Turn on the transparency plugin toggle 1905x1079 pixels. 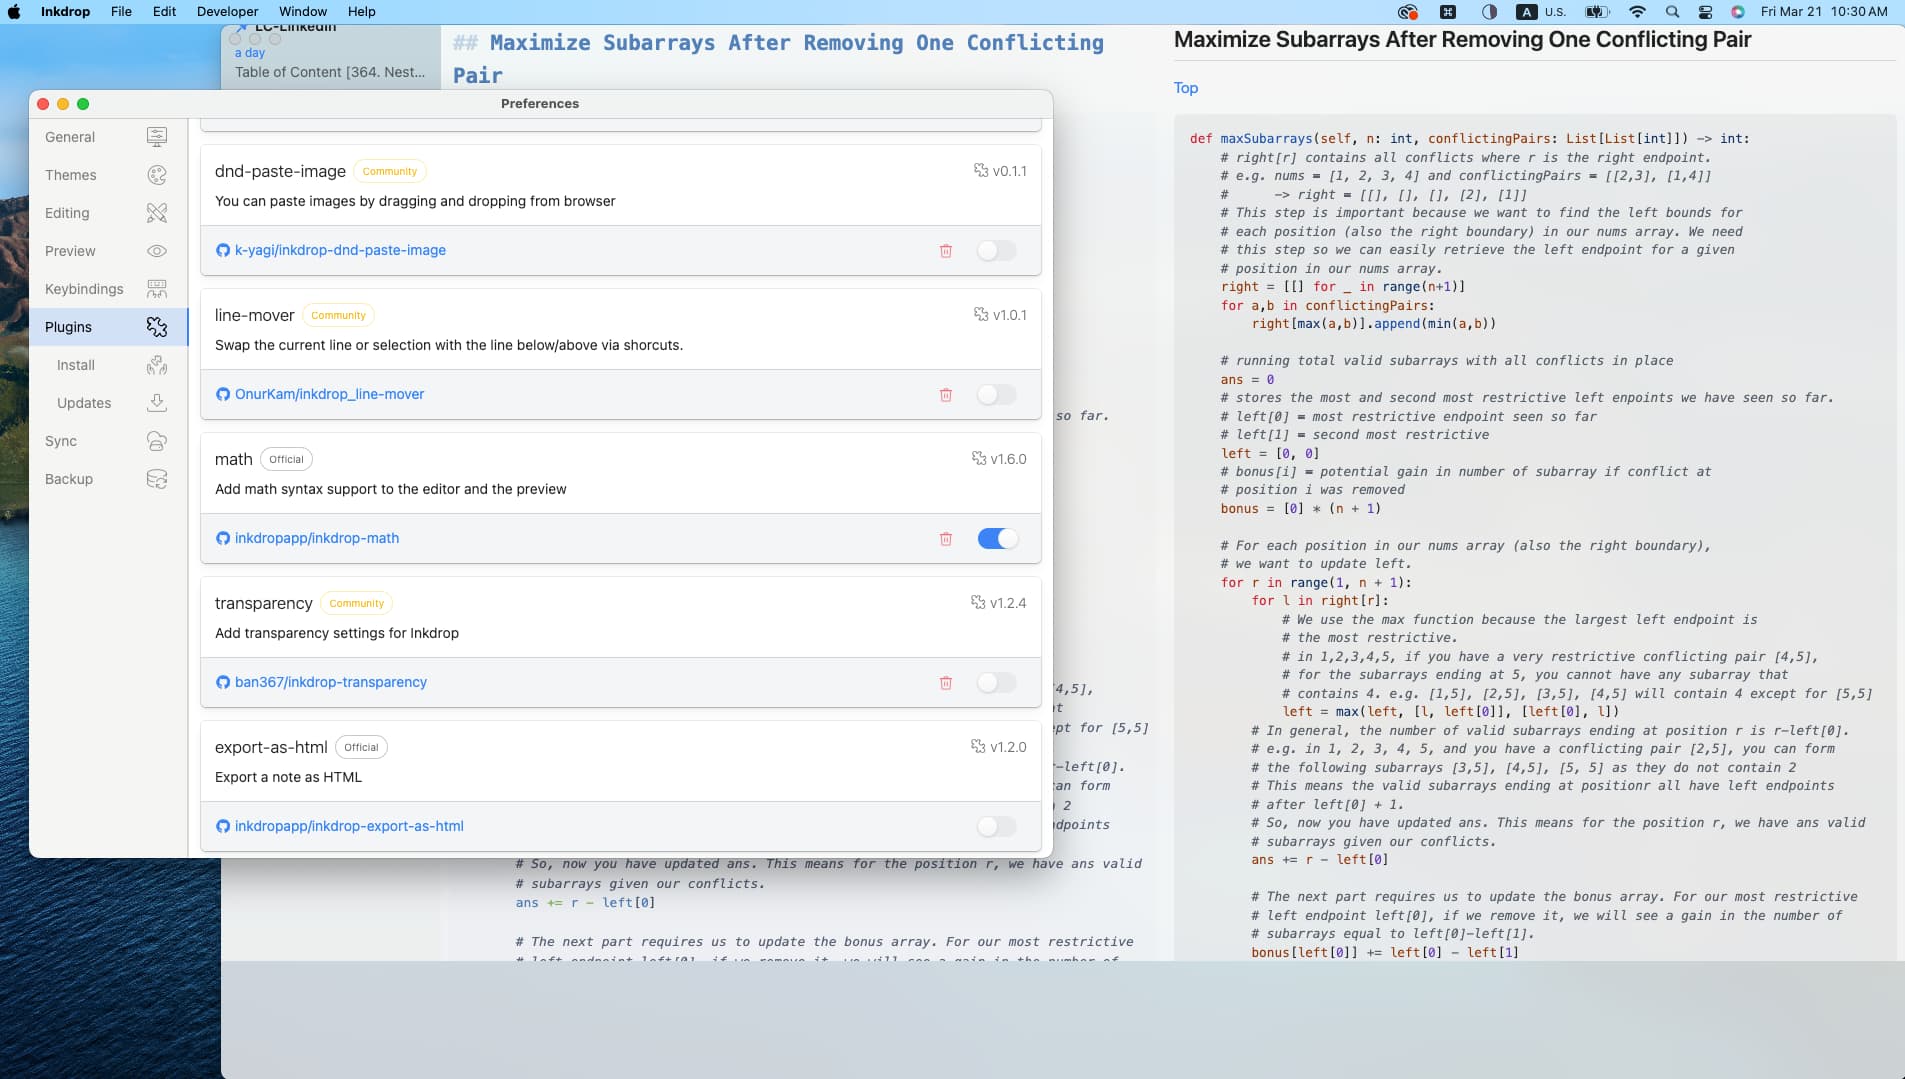pos(997,683)
